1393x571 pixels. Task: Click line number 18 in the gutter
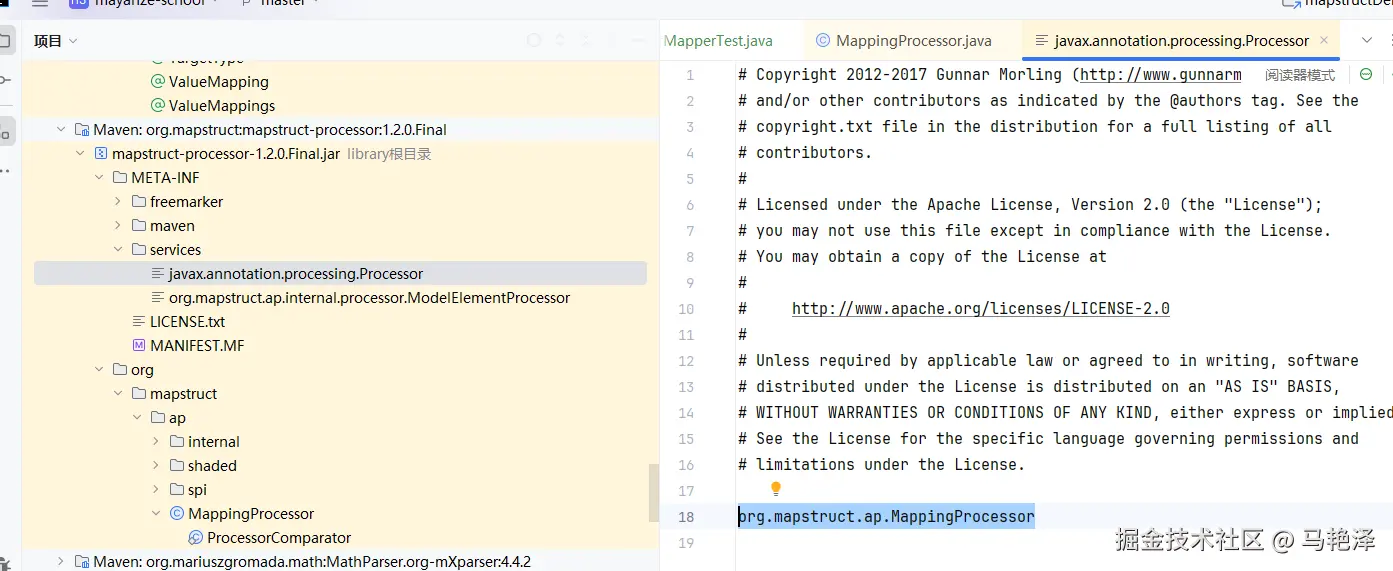tap(686, 517)
